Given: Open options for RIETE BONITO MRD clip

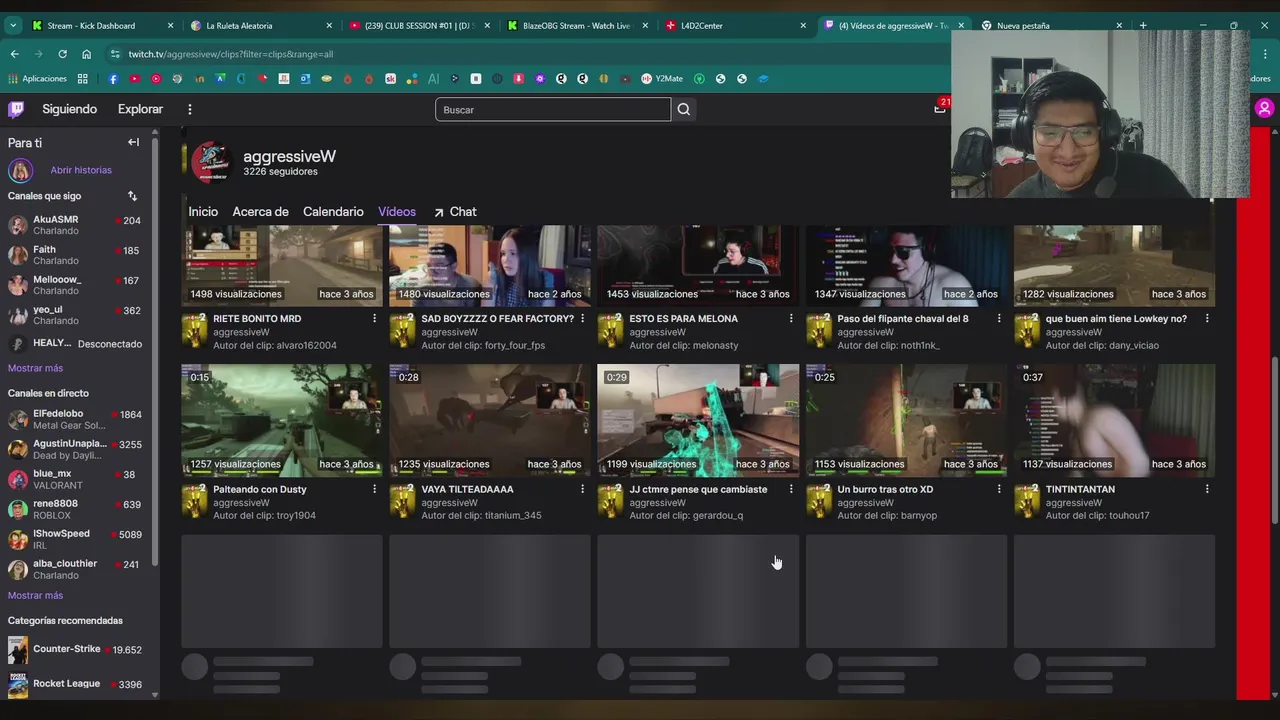Looking at the screenshot, I should coord(374,319).
